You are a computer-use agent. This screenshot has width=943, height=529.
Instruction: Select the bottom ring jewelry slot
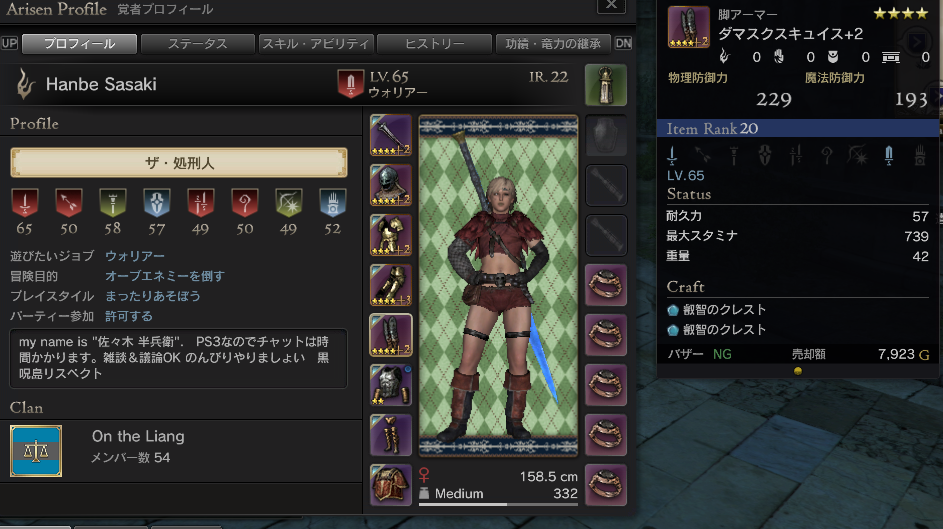606,485
